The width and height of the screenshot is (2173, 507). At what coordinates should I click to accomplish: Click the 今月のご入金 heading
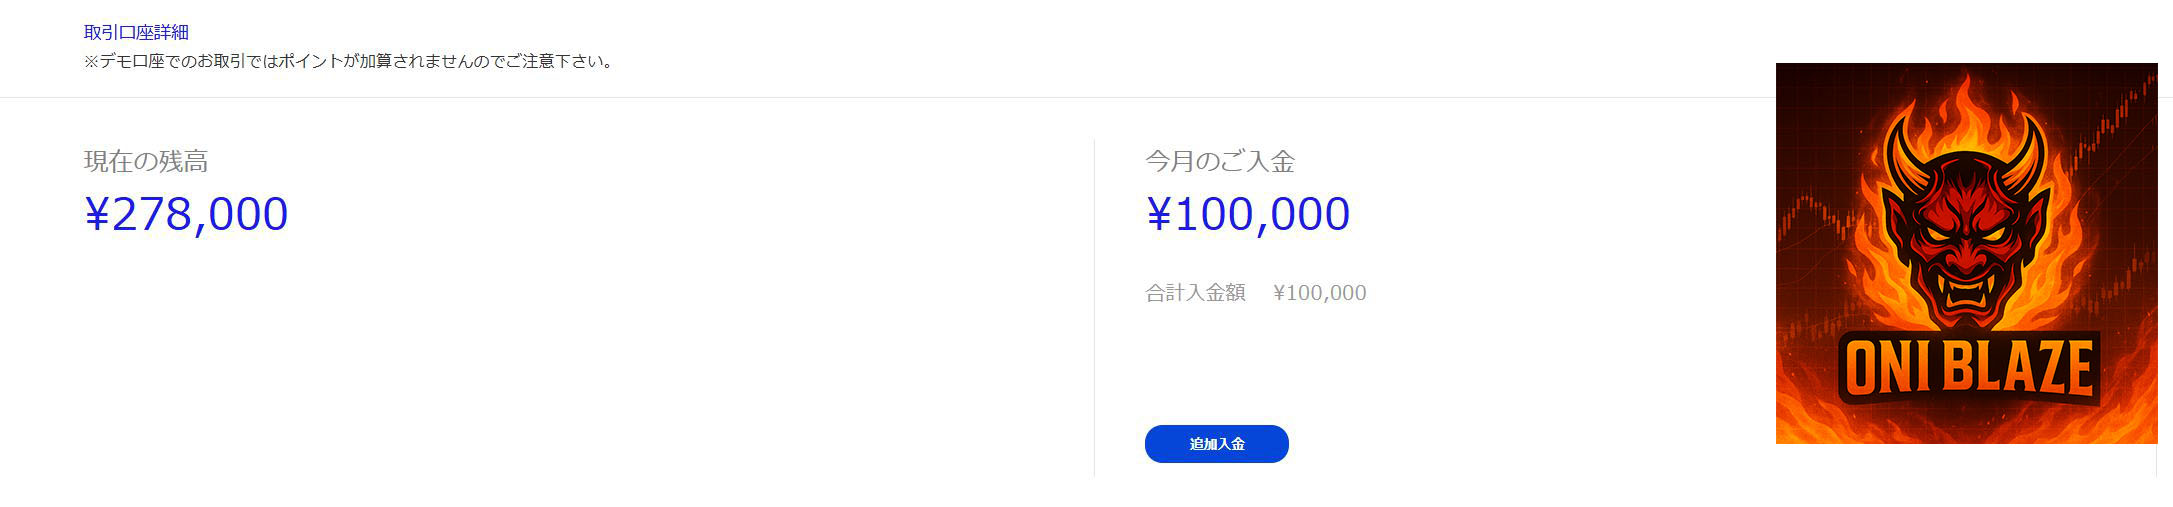(x=1219, y=161)
